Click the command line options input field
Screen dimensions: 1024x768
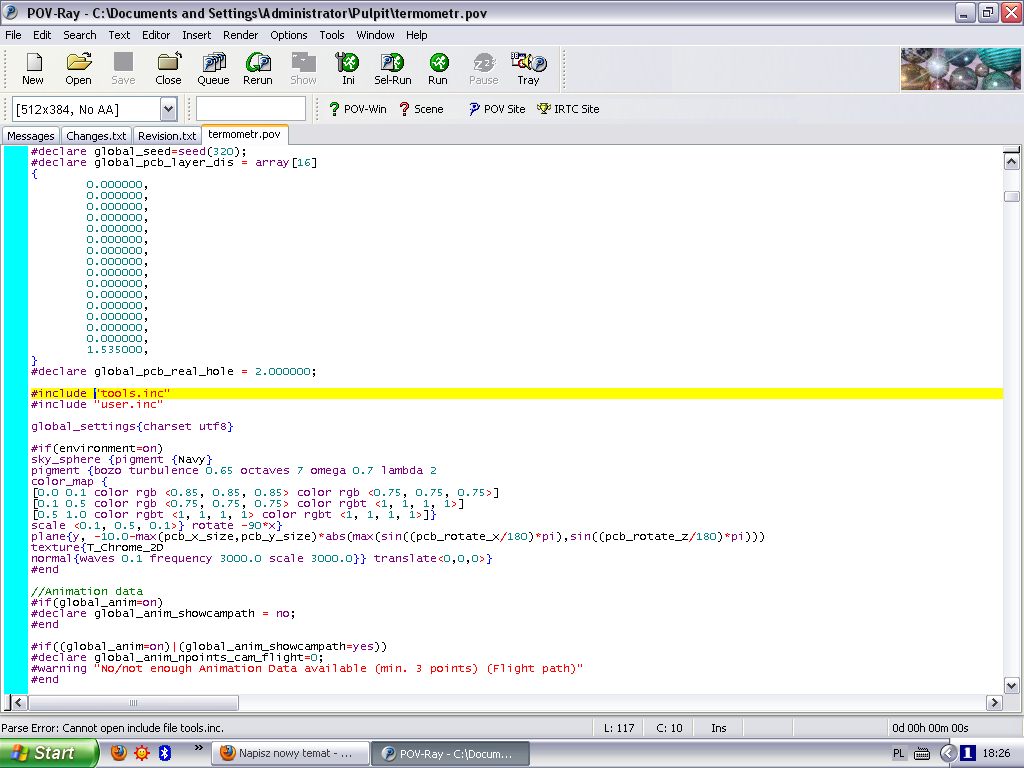pos(251,109)
